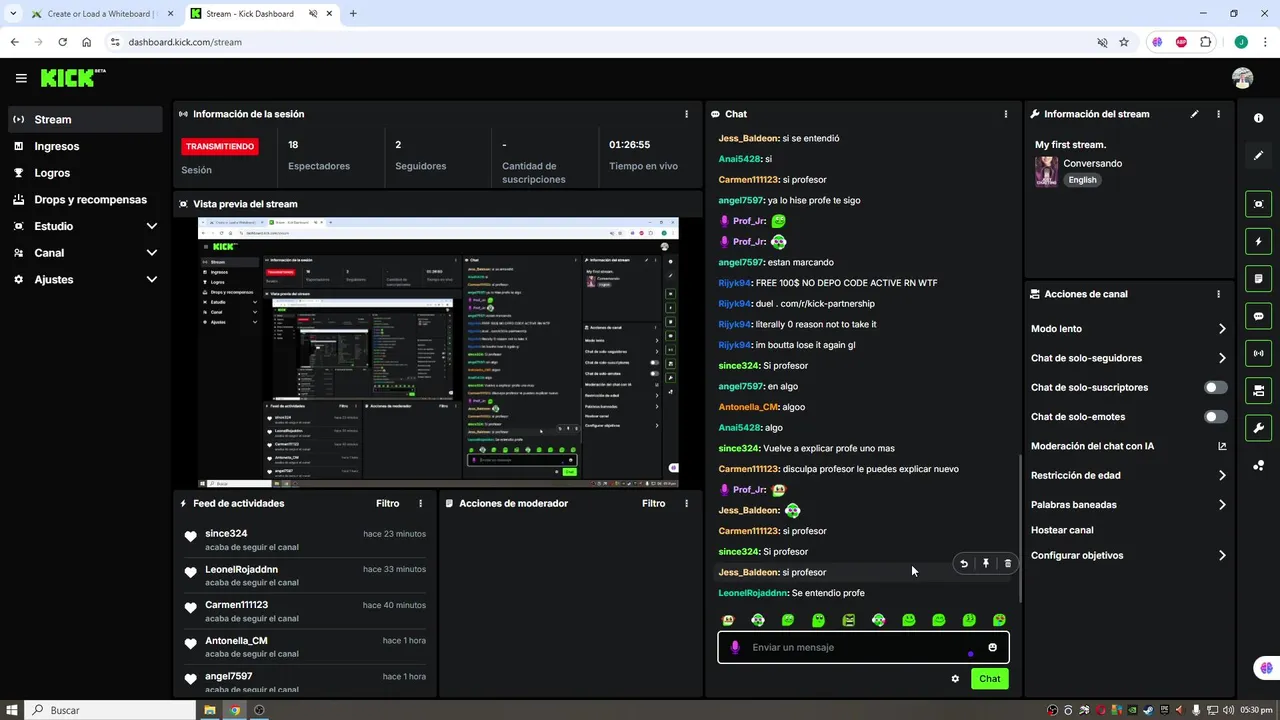Image resolution: width=1280 pixels, height=720 pixels.
Task: Open Feed de actividades three-dot menu
Action: click(x=420, y=504)
